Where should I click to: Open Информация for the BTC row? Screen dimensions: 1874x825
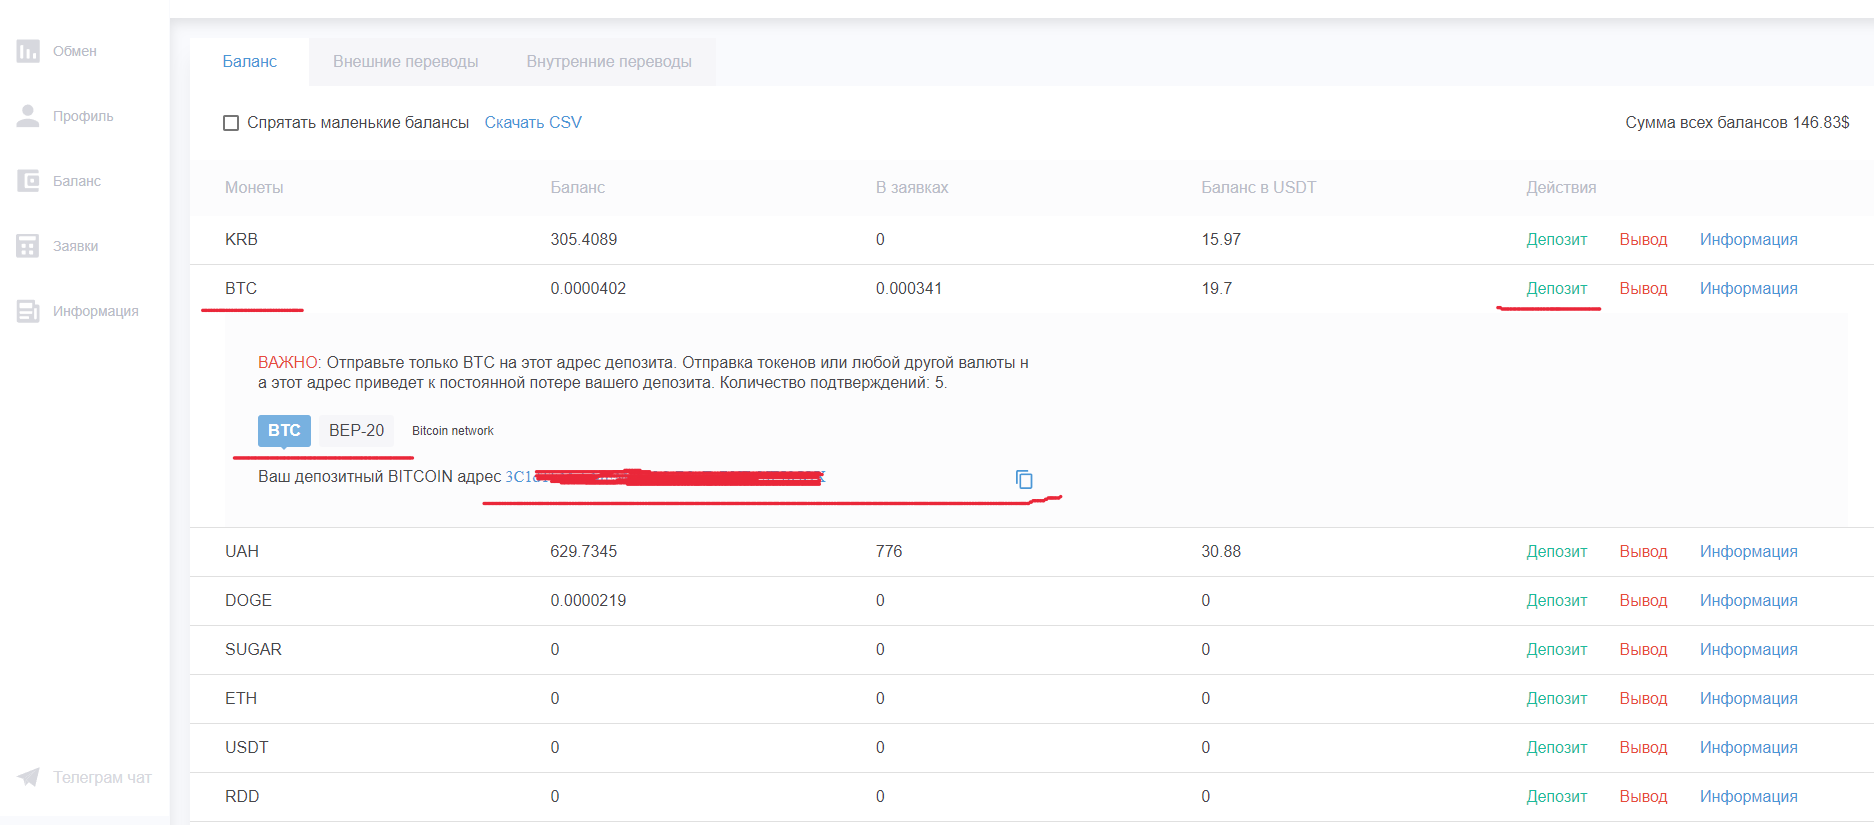[1748, 289]
